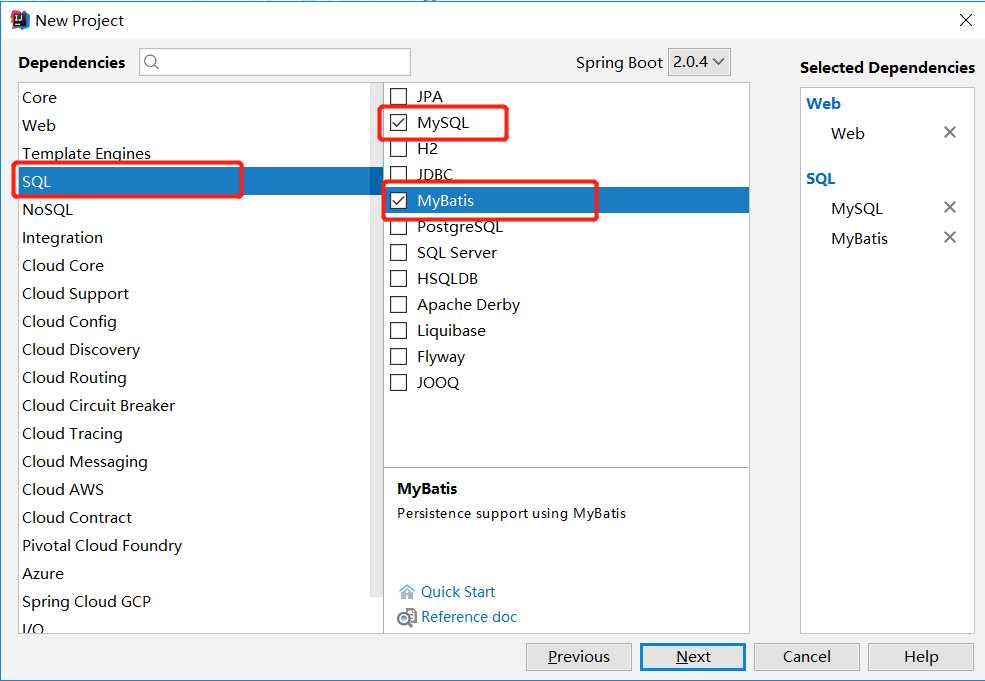This screenshot has width=985, height=681.
Task: Click the IntelliJ IDEA logo in title bar
Action: [19, 20]
